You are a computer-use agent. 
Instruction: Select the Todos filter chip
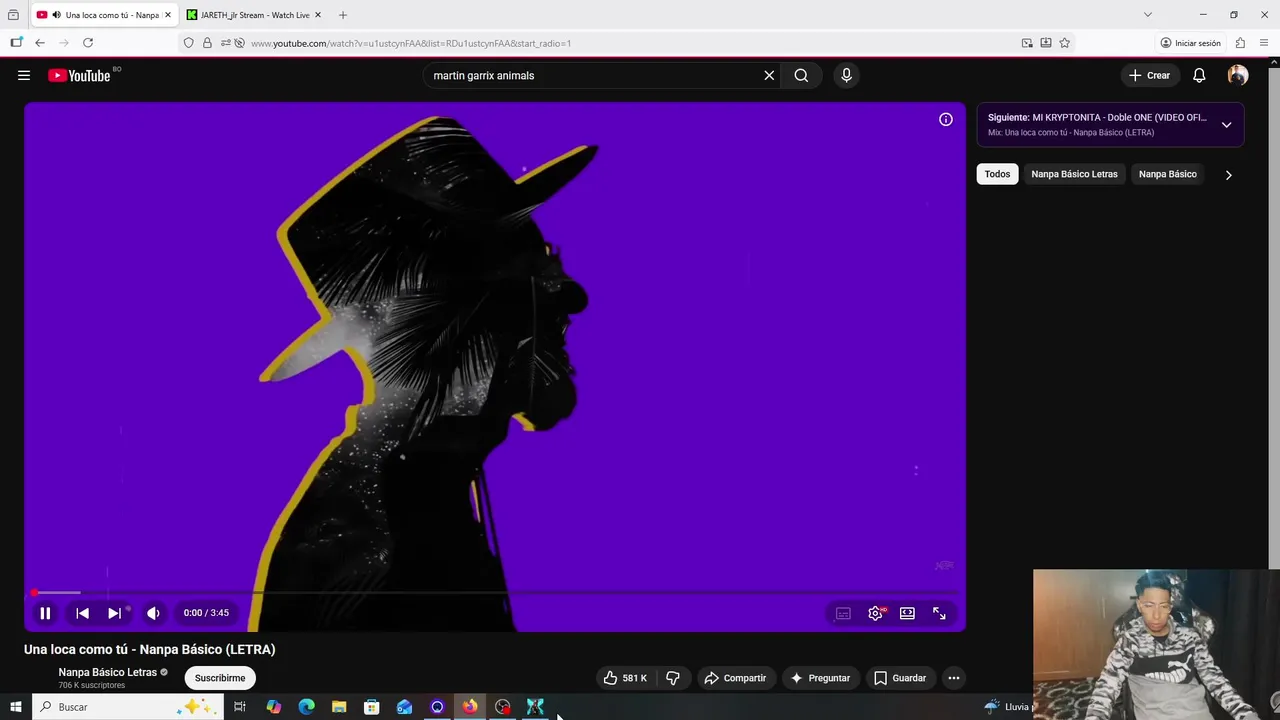click(997, 174)
